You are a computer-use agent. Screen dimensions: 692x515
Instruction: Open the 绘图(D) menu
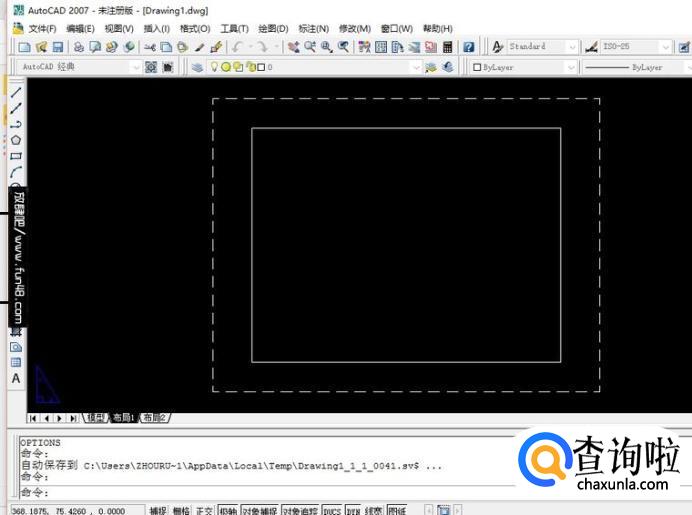pyautogui.click(x=273, y=29)
